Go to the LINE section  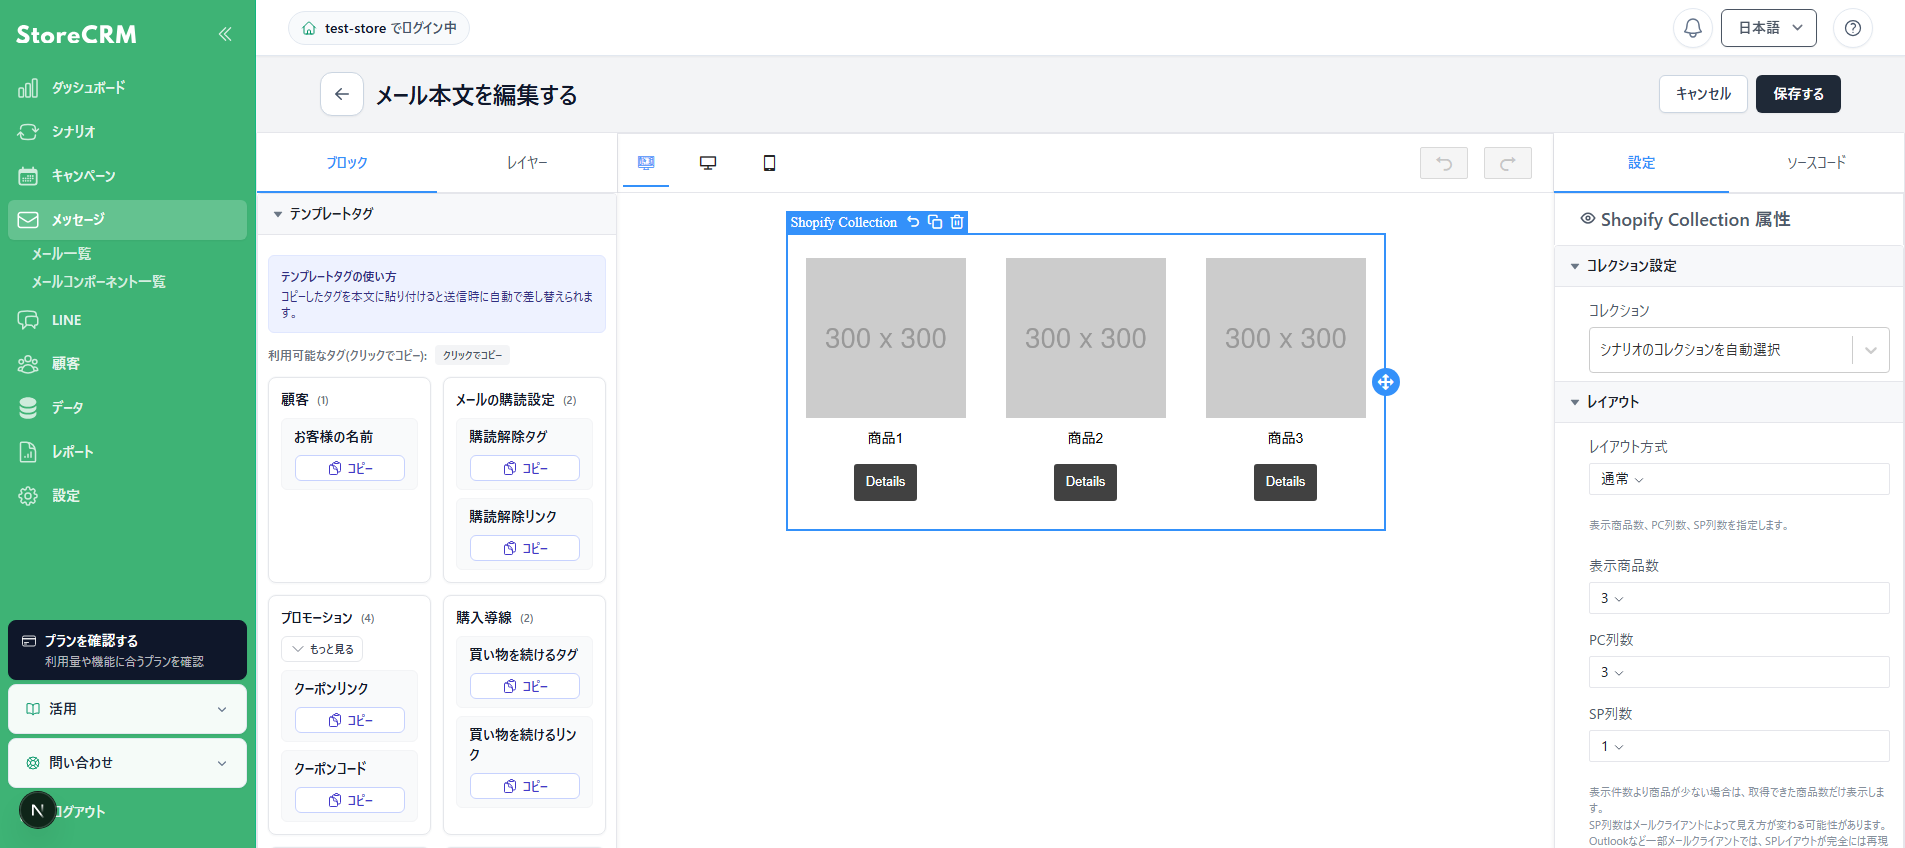(127, 320)
